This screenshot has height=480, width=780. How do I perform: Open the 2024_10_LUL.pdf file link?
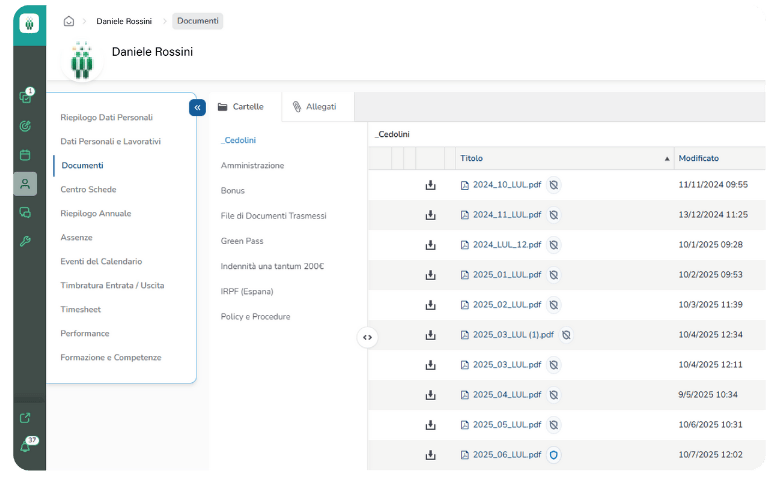[x=507, y=185]
